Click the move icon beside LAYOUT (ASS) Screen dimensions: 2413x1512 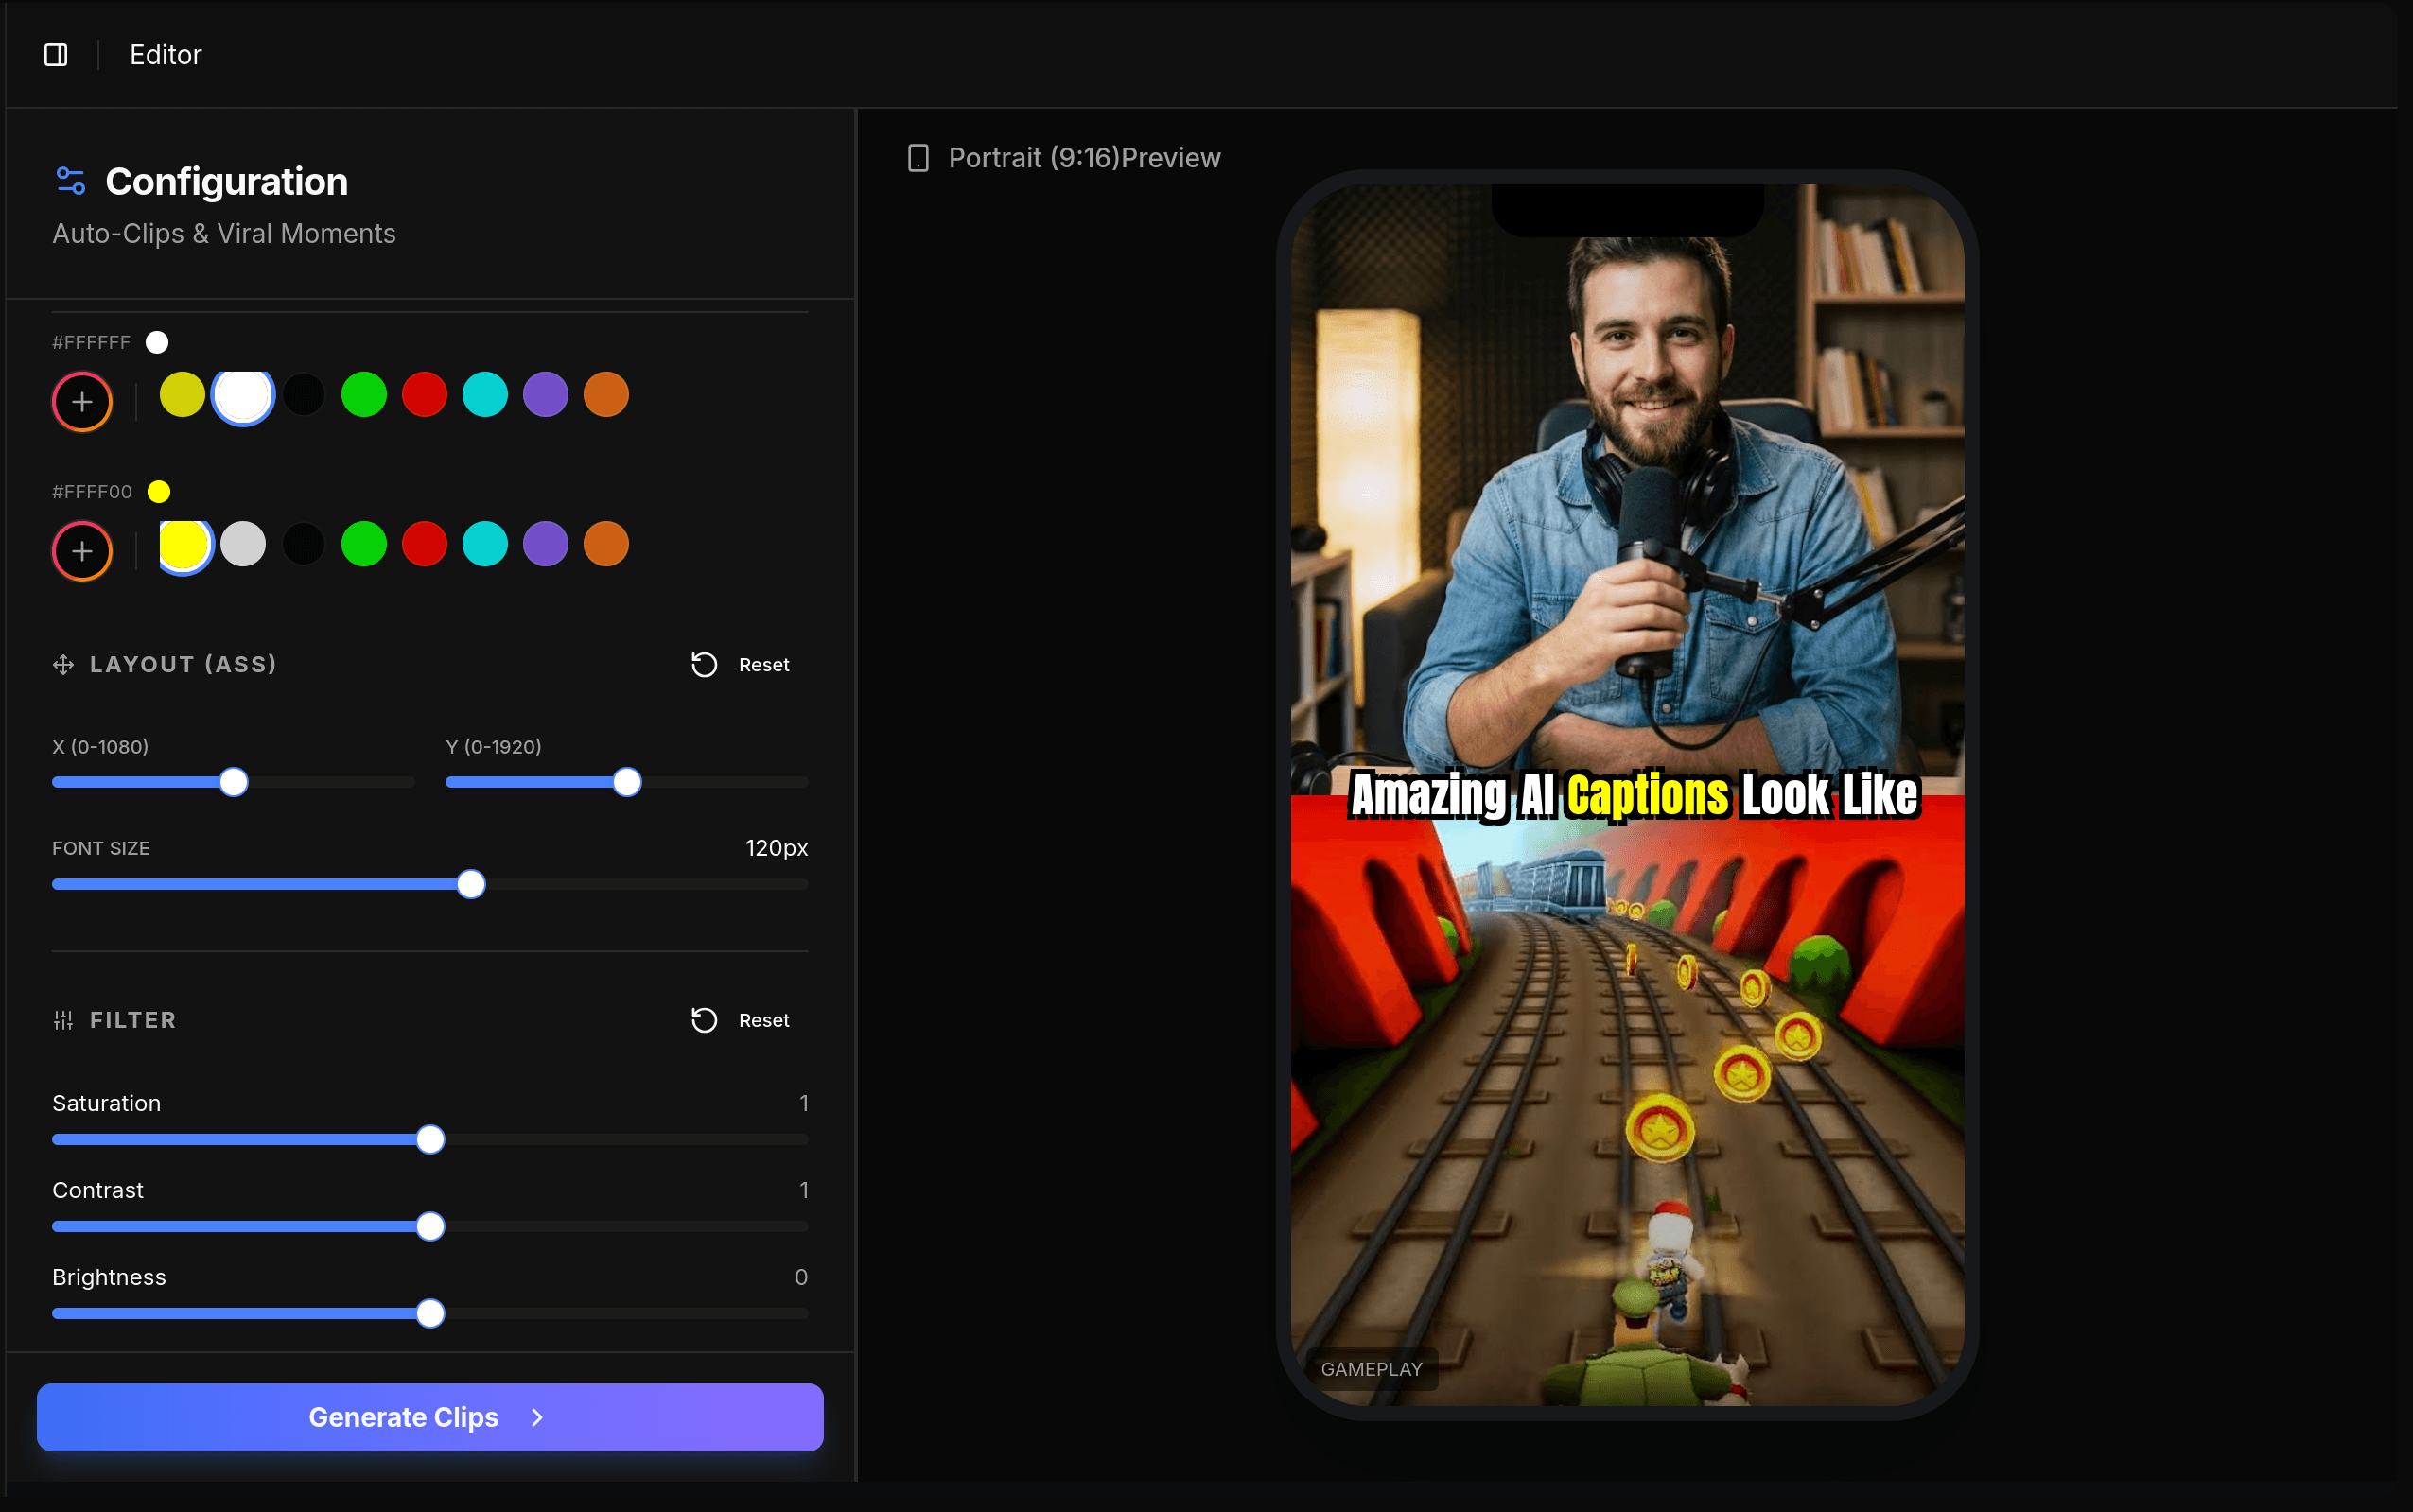click(x=63, y=664)
